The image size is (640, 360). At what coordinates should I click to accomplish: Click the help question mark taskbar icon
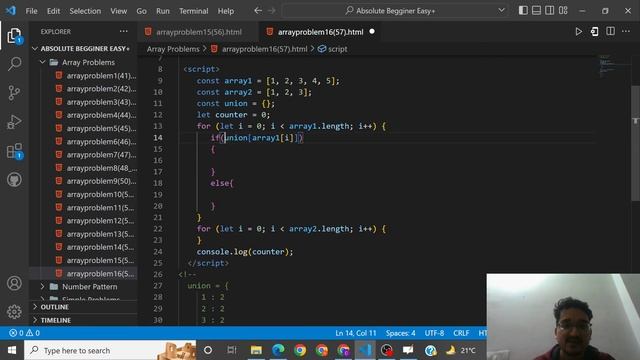pos(430,350)
